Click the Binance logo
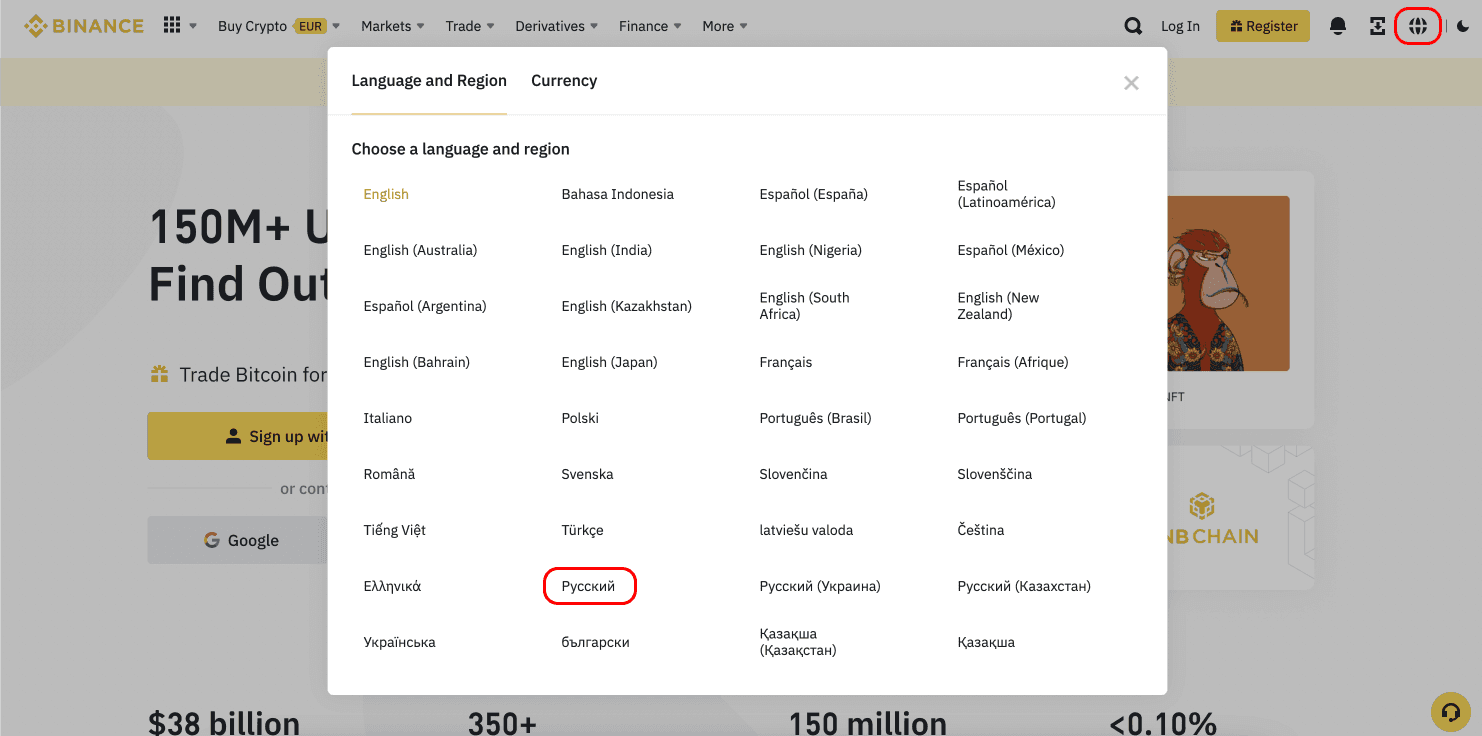The height and width of the screenshot is (736, 1482). point(84,26)
